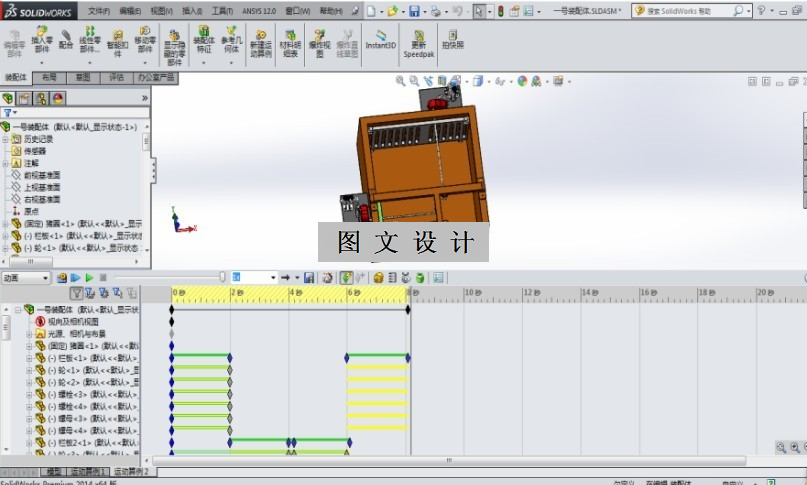Open the 工具(T) menu
Image resolution: width=807 pixels, height=485 pixels.
coord(222,11)
